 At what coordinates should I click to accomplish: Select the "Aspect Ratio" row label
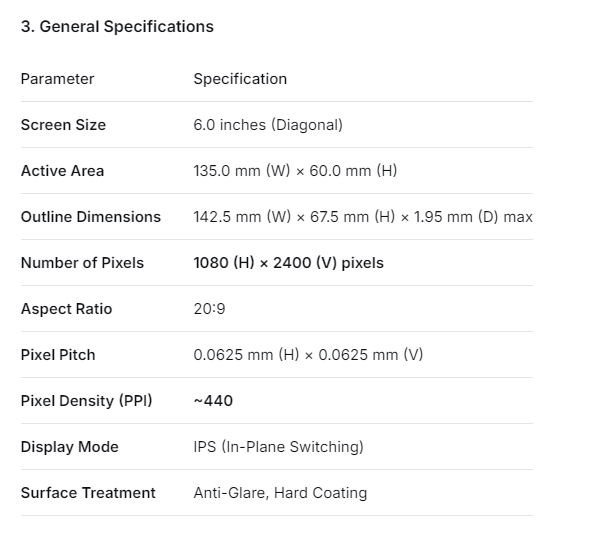(66, 309)
